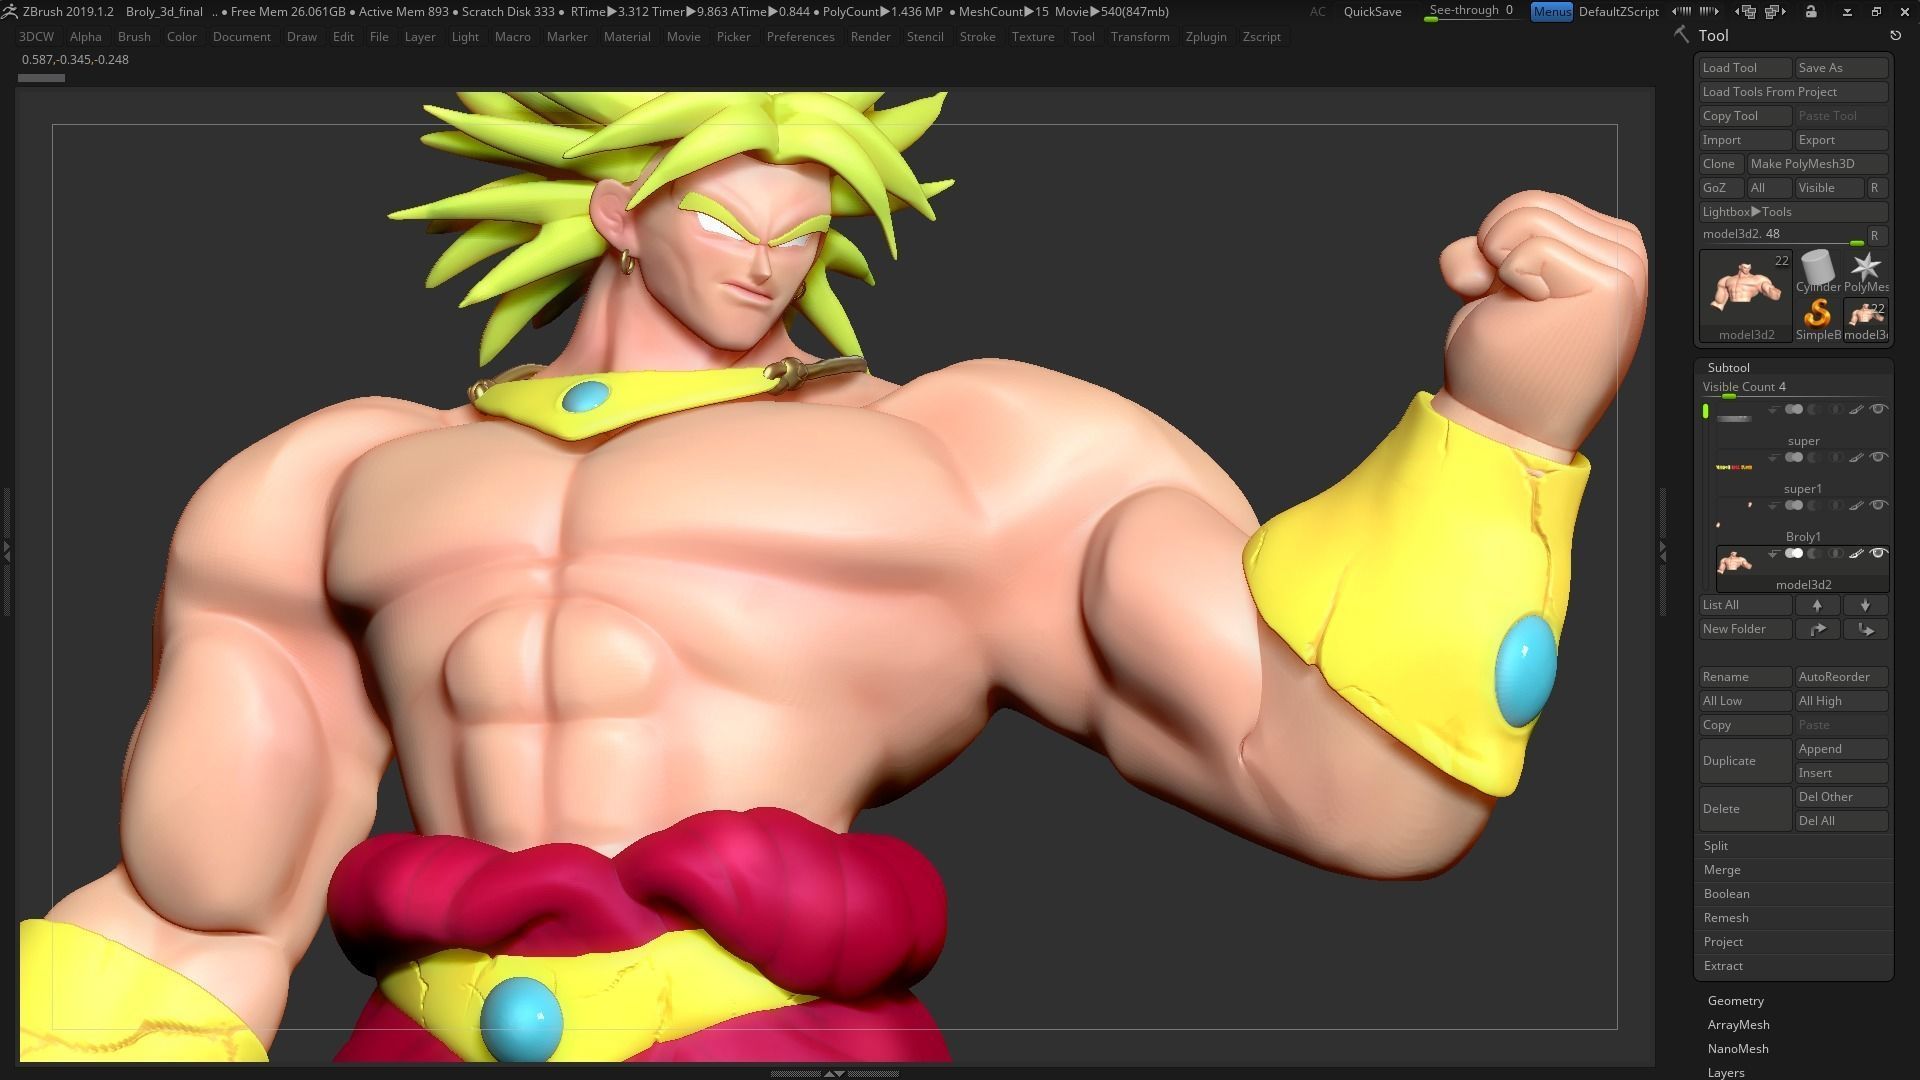This screenshot has width=1920, height=1080.
Task: Toggle polypaint brush icon on Broly1 subtool
Action: (x=1857, y=505)
